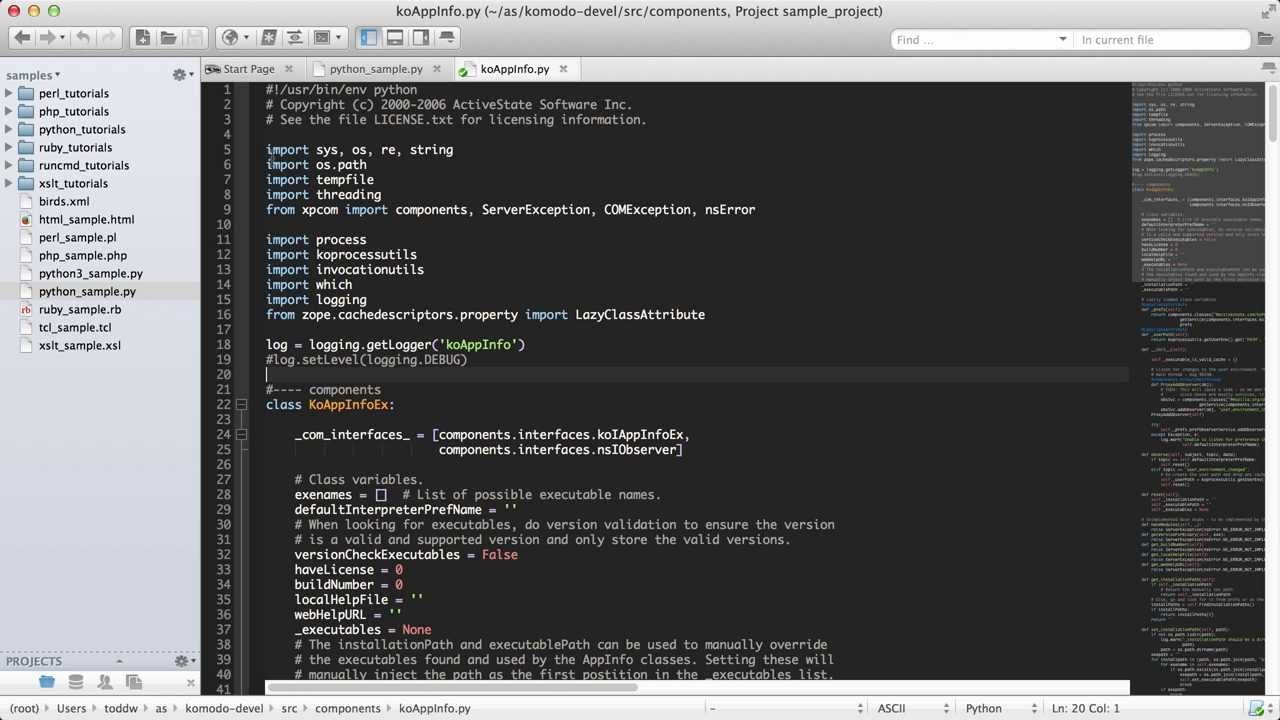Click the redo toolbar icon
Screen dimensions: 1280x720
[109, 38]
